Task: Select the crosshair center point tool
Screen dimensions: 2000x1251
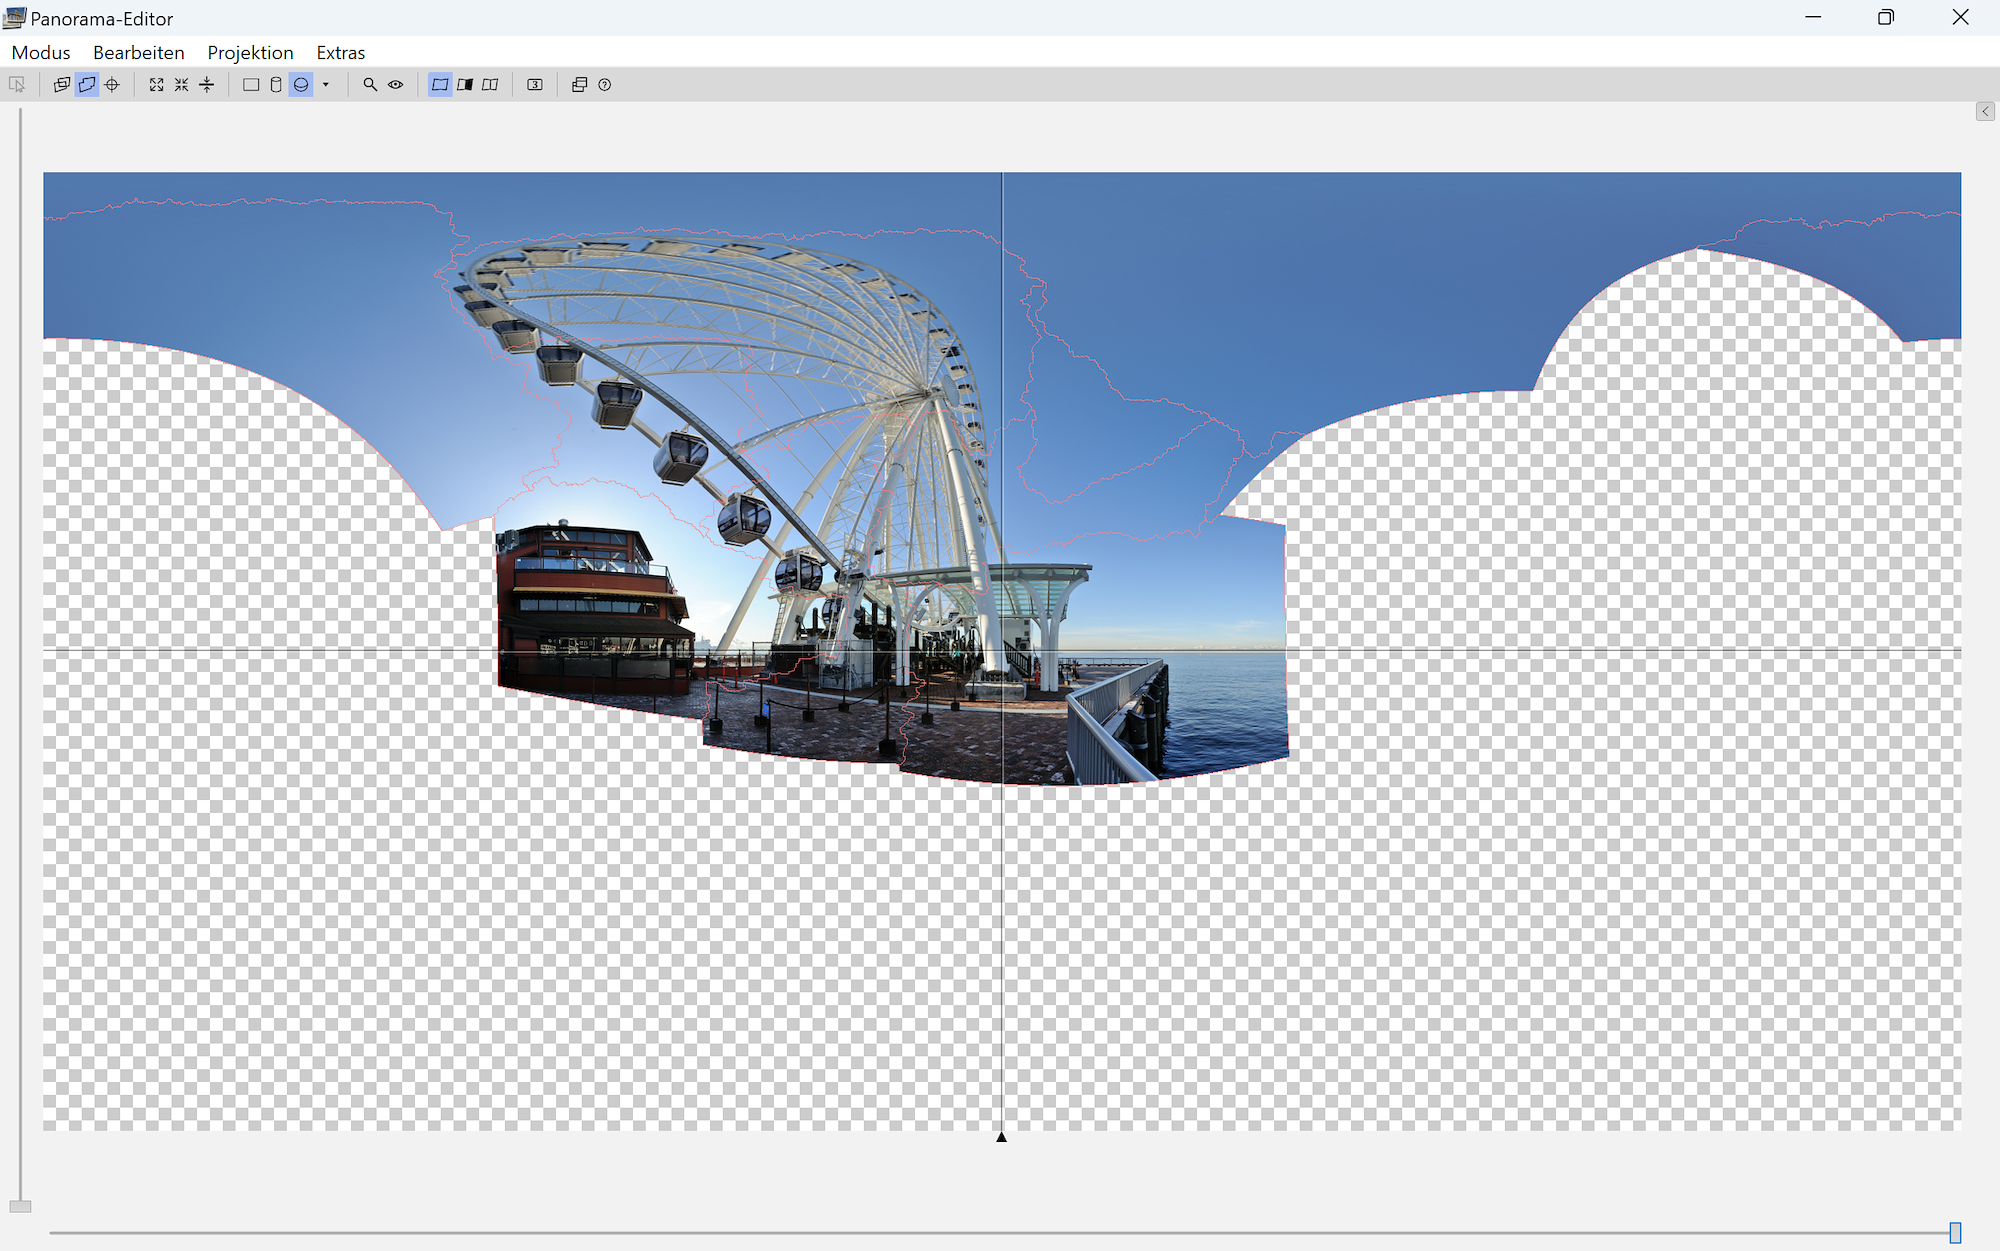Action: (x=112, y=85)
